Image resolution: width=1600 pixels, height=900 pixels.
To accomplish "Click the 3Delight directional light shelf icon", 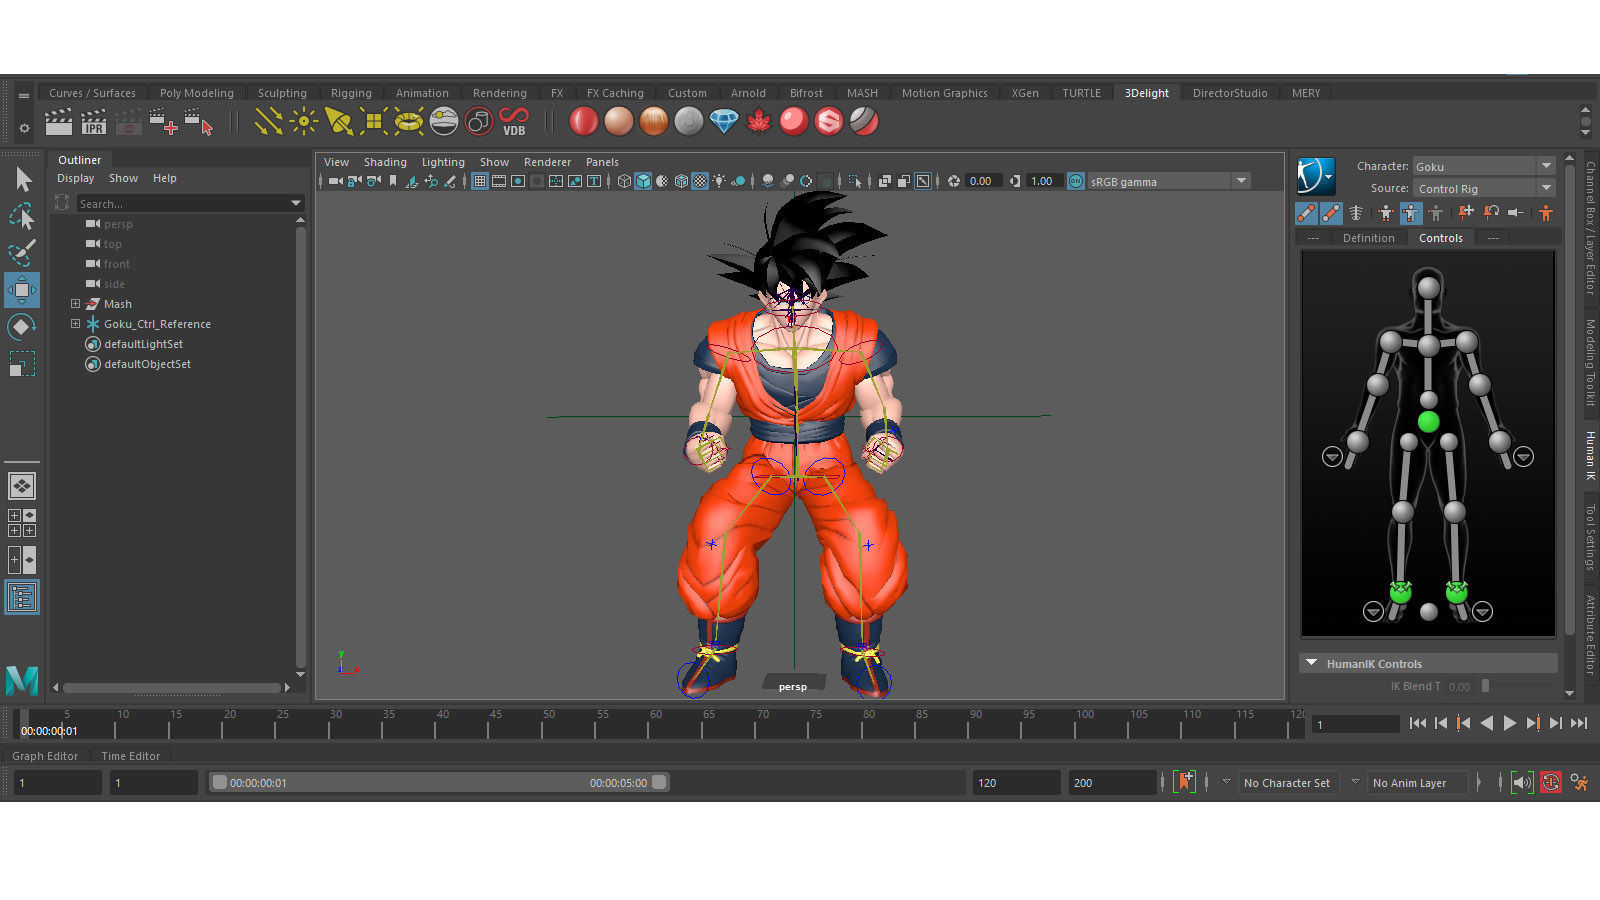I will (x=269, y=122).
